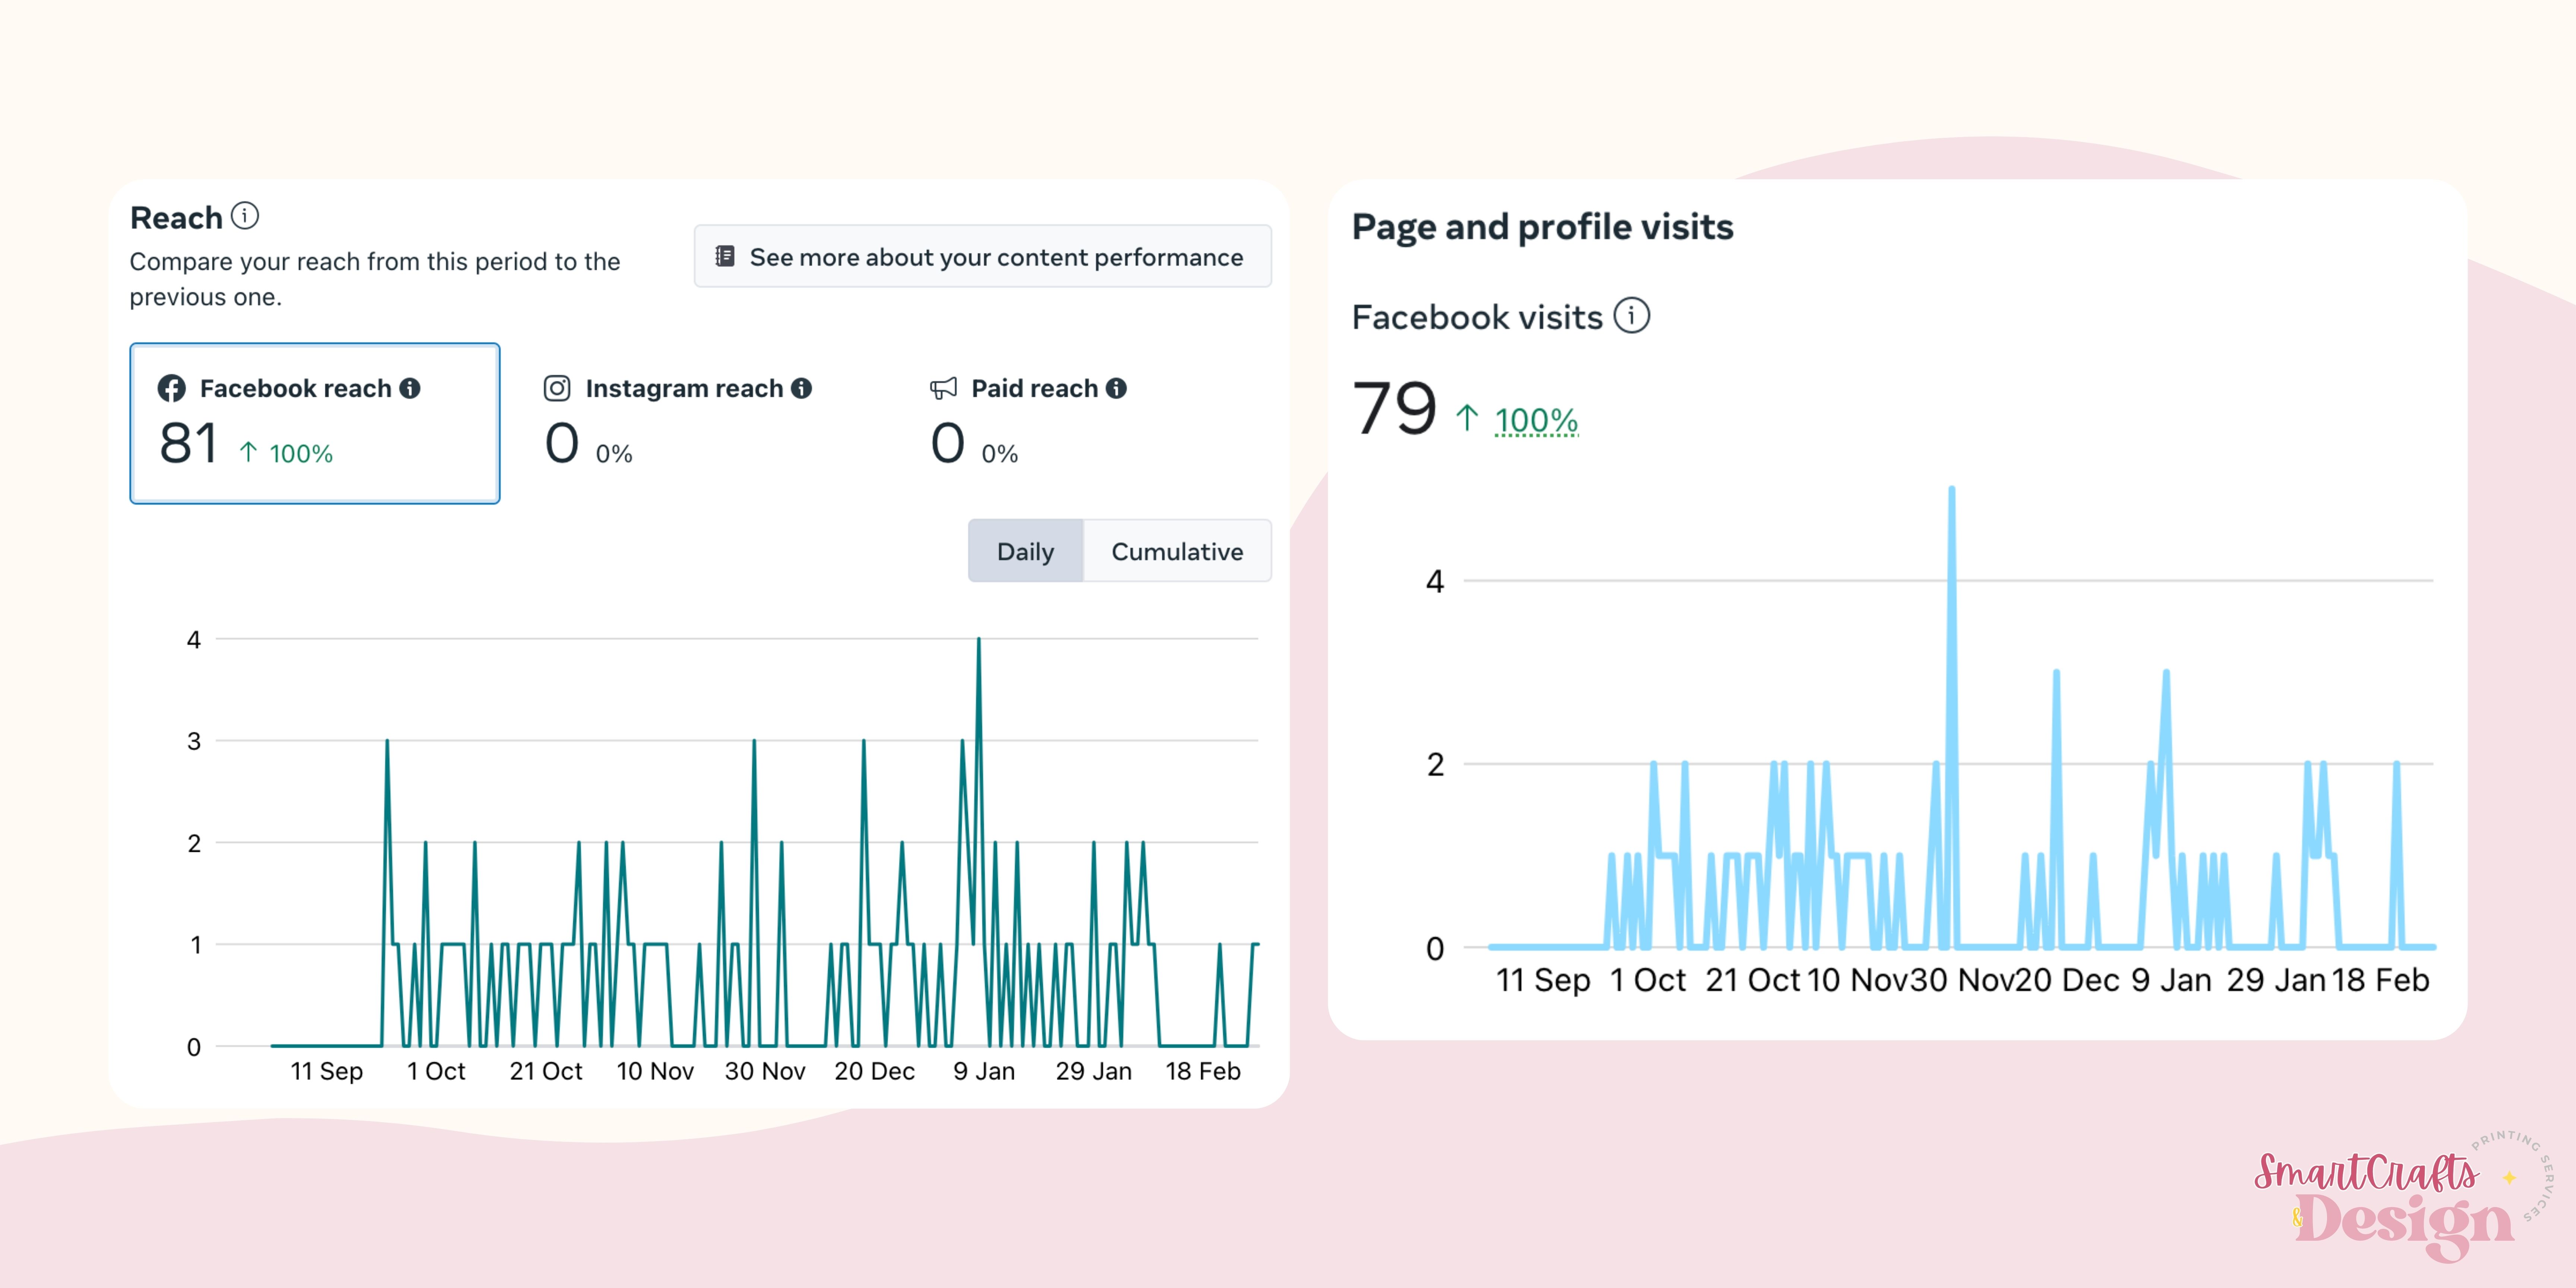Click the Instagram logo icon
This screenshot has width=2576, height=1288.
point(557,388)
